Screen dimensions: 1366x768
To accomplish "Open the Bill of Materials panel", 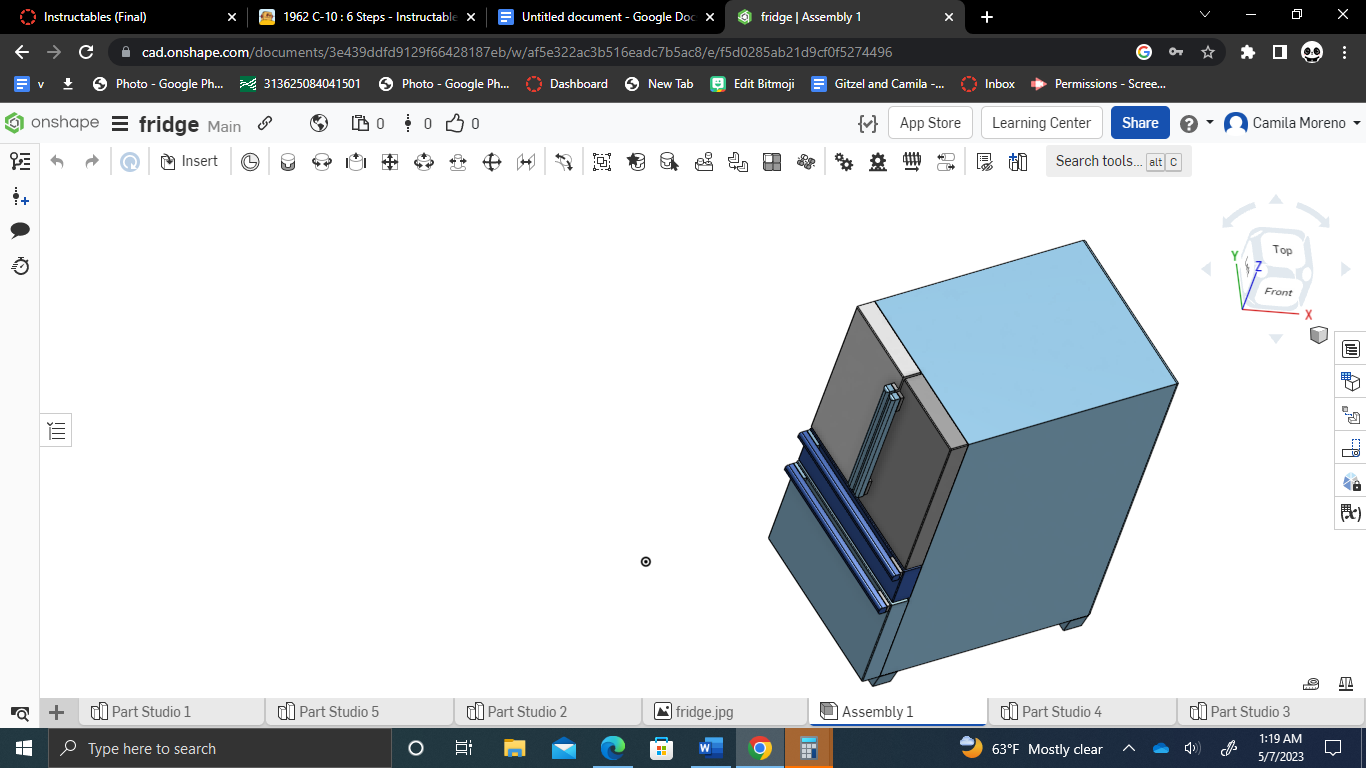I will 1350,381.
